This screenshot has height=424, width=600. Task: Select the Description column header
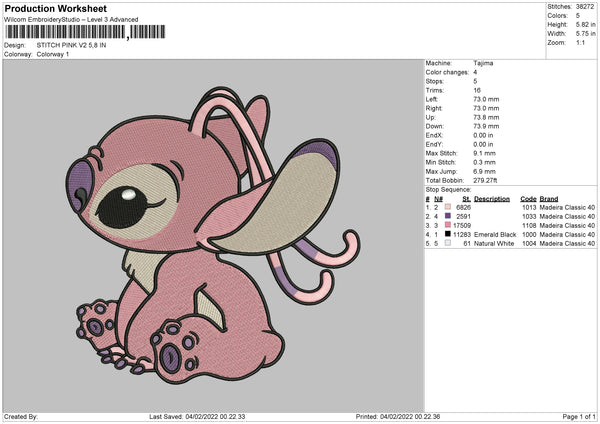[x=492, y=199]
